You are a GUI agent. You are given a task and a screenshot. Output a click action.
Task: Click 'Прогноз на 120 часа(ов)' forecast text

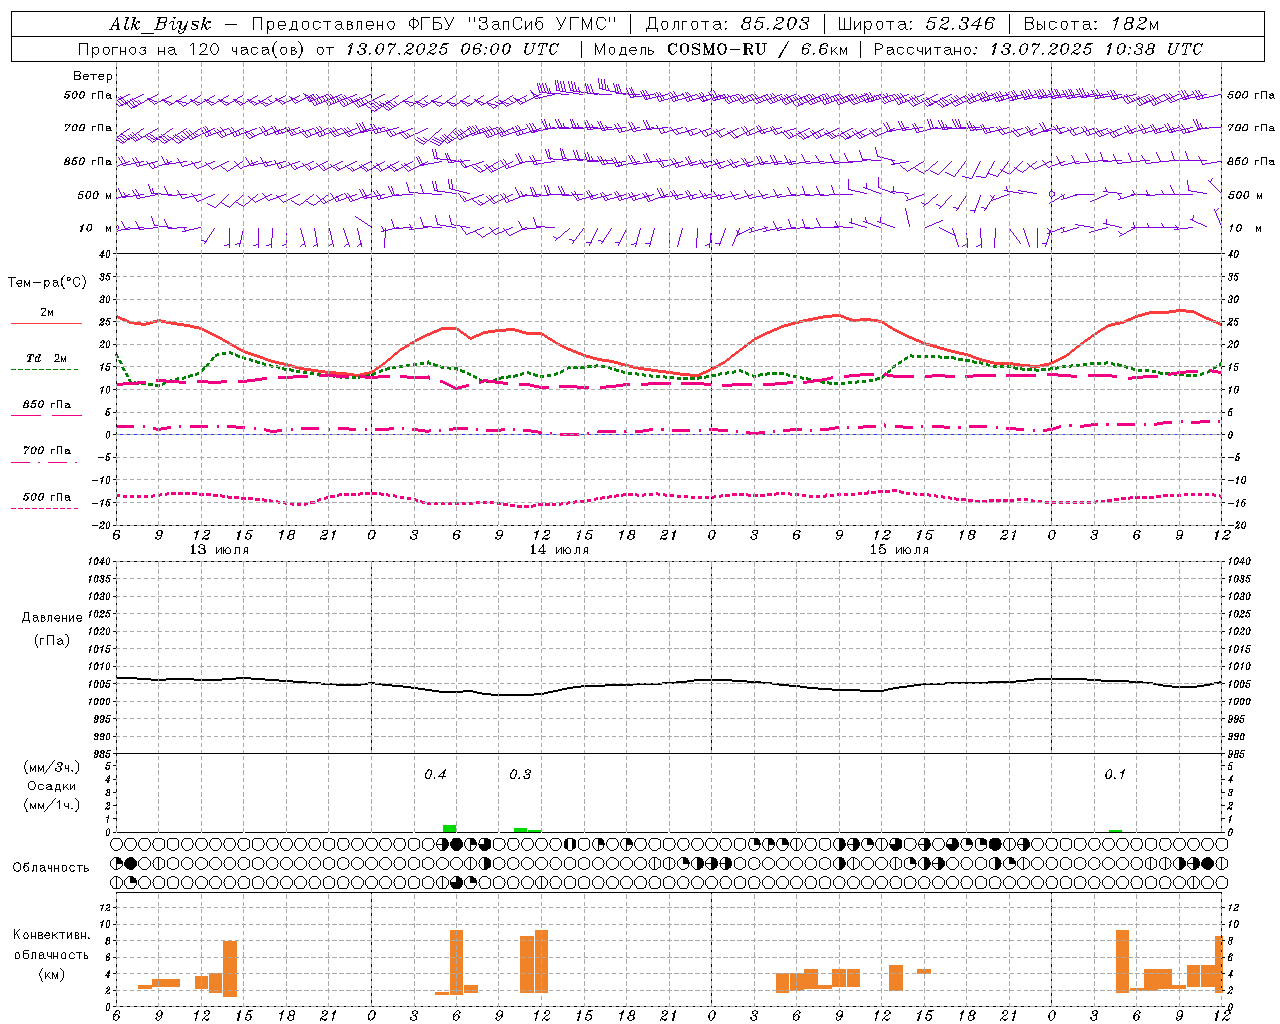[x=192, y=49]
